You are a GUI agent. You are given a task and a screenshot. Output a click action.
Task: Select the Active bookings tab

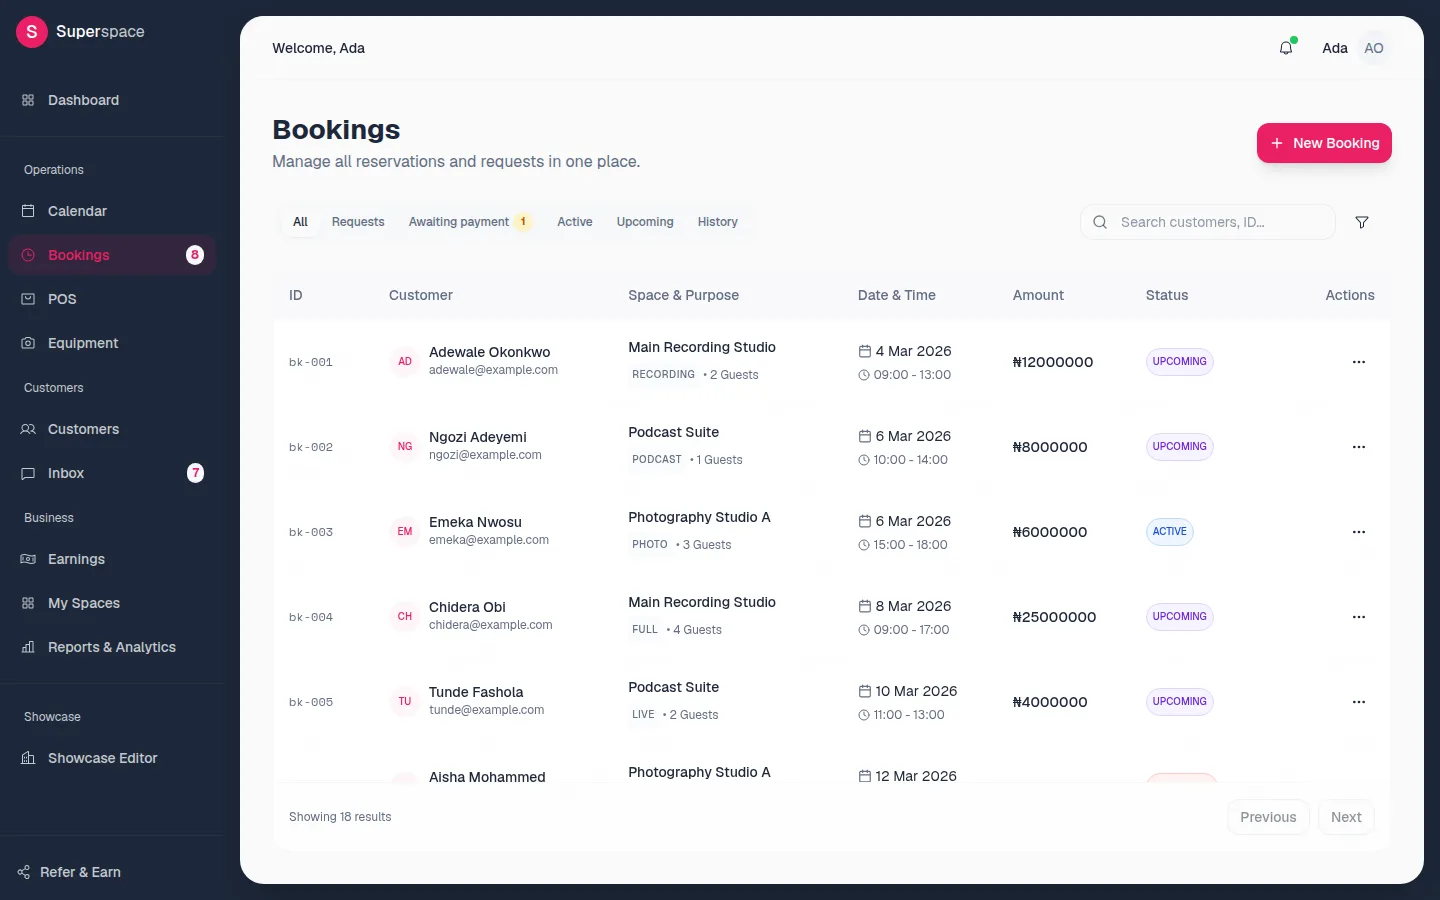(x=575, y=222)
